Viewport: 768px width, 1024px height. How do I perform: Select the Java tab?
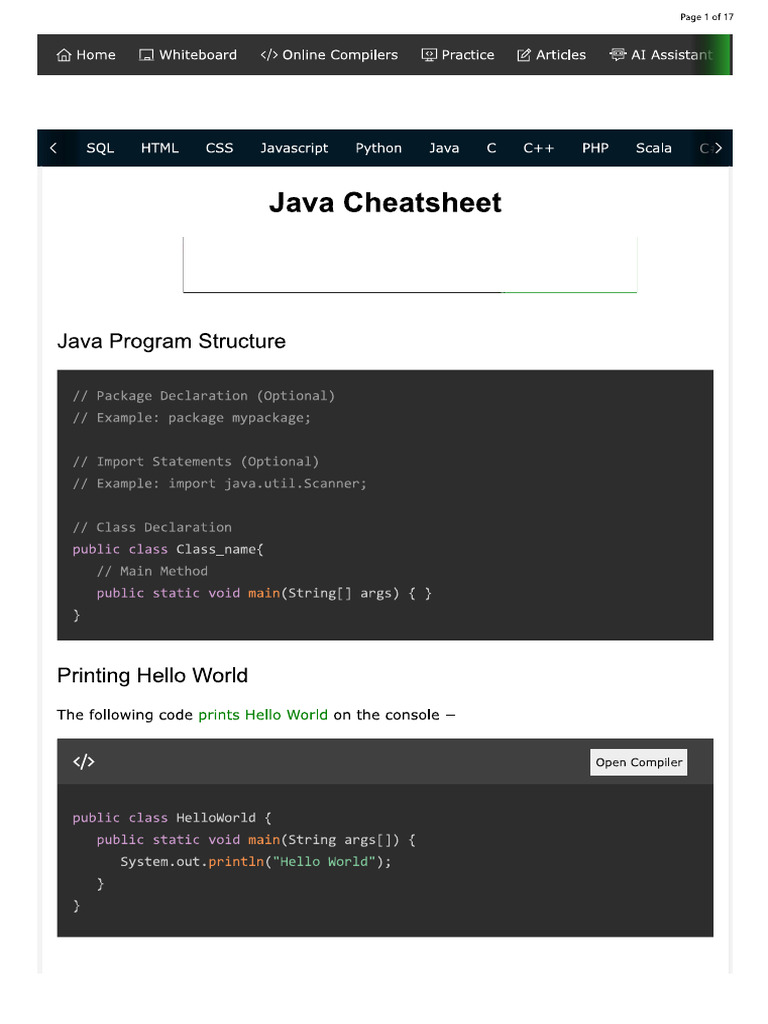click(x=444, y=148)
